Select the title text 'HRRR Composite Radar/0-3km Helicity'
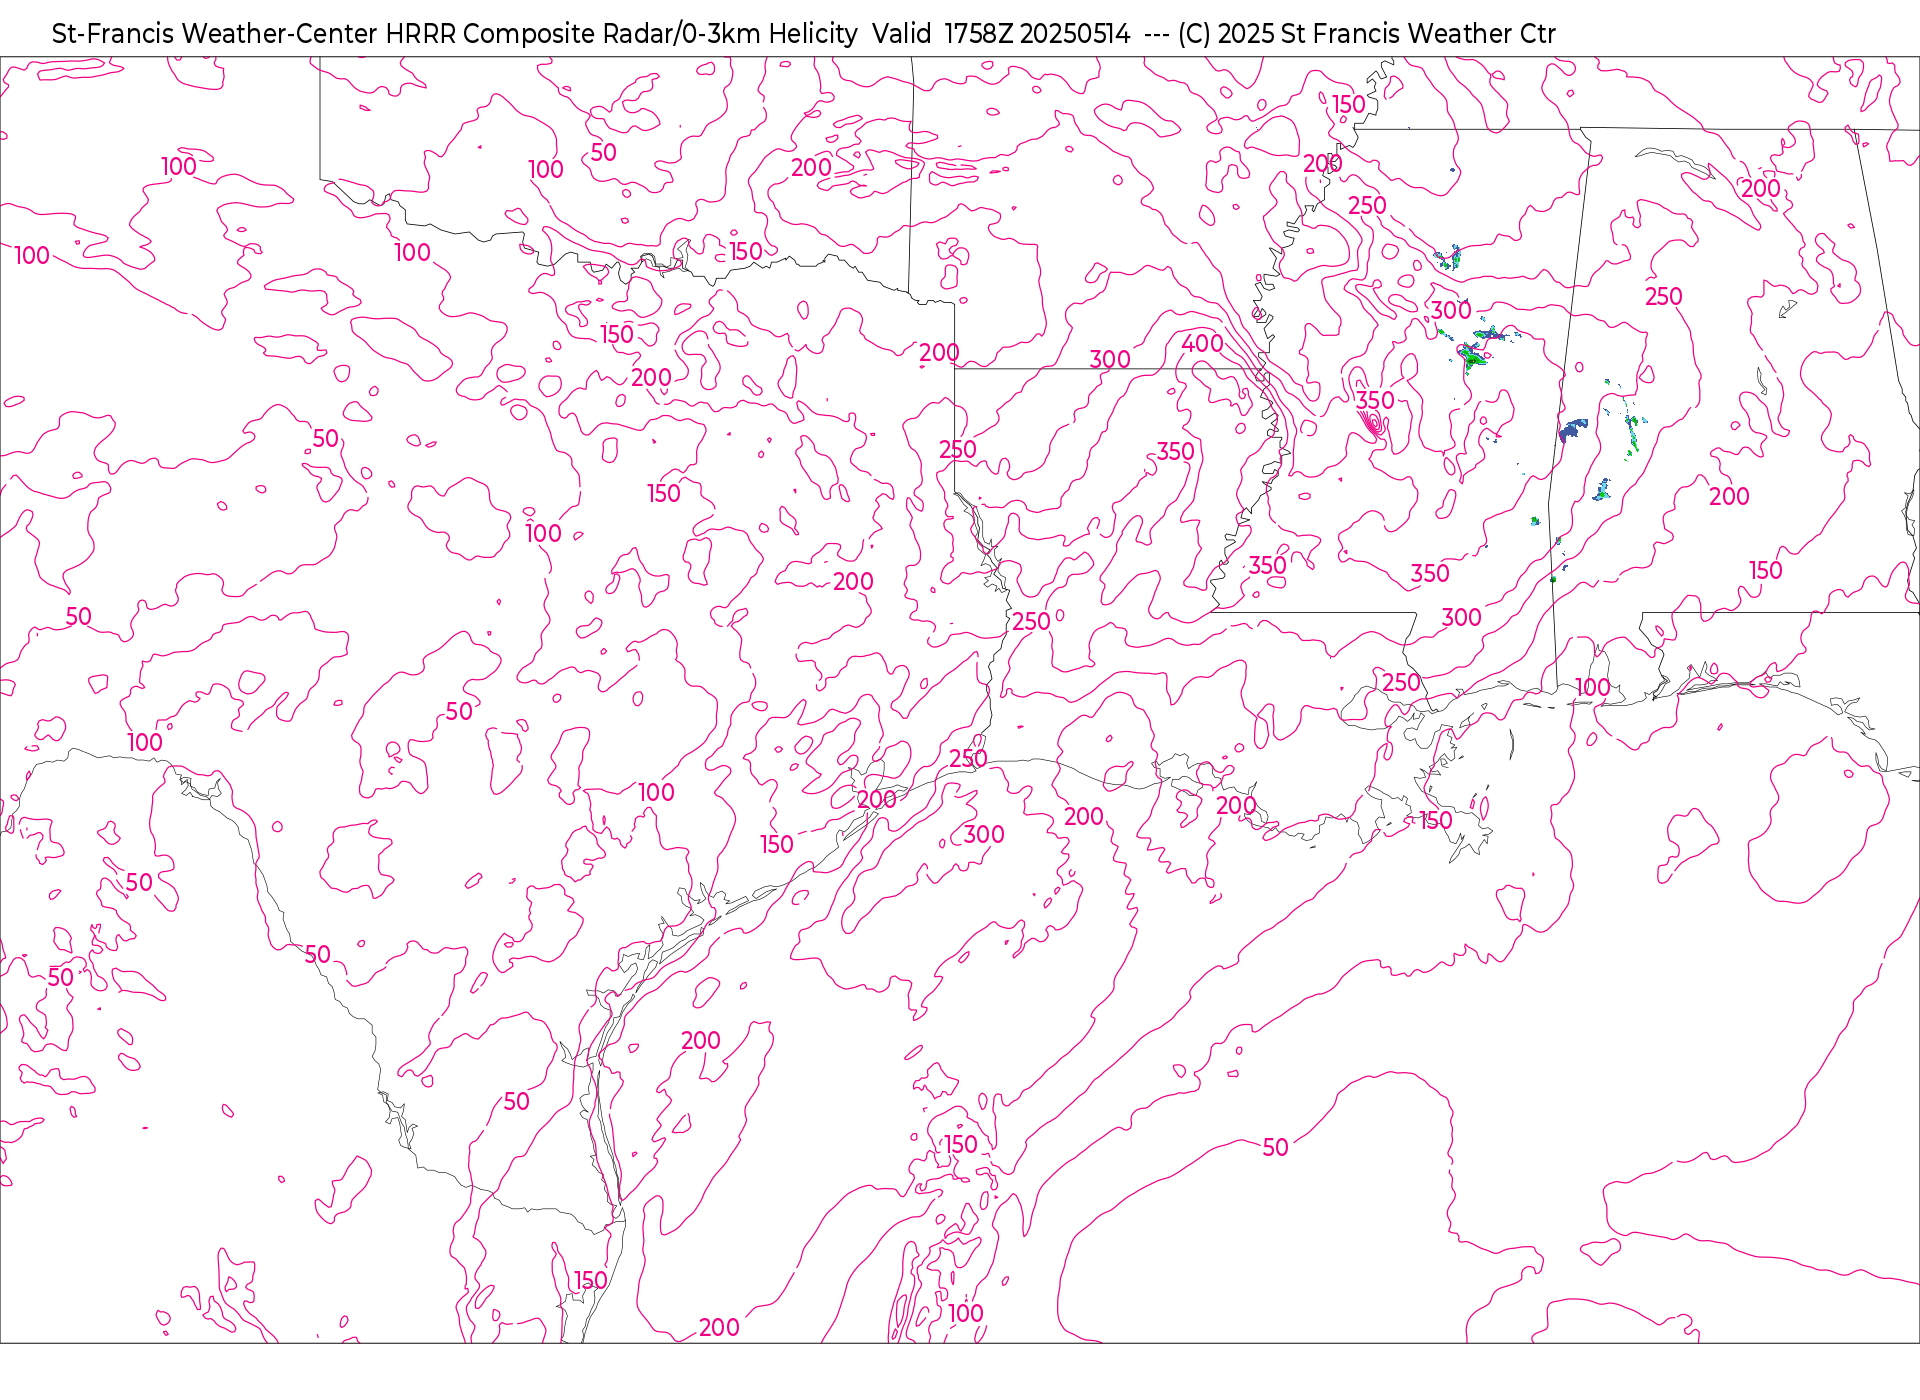 click(621, 34)
